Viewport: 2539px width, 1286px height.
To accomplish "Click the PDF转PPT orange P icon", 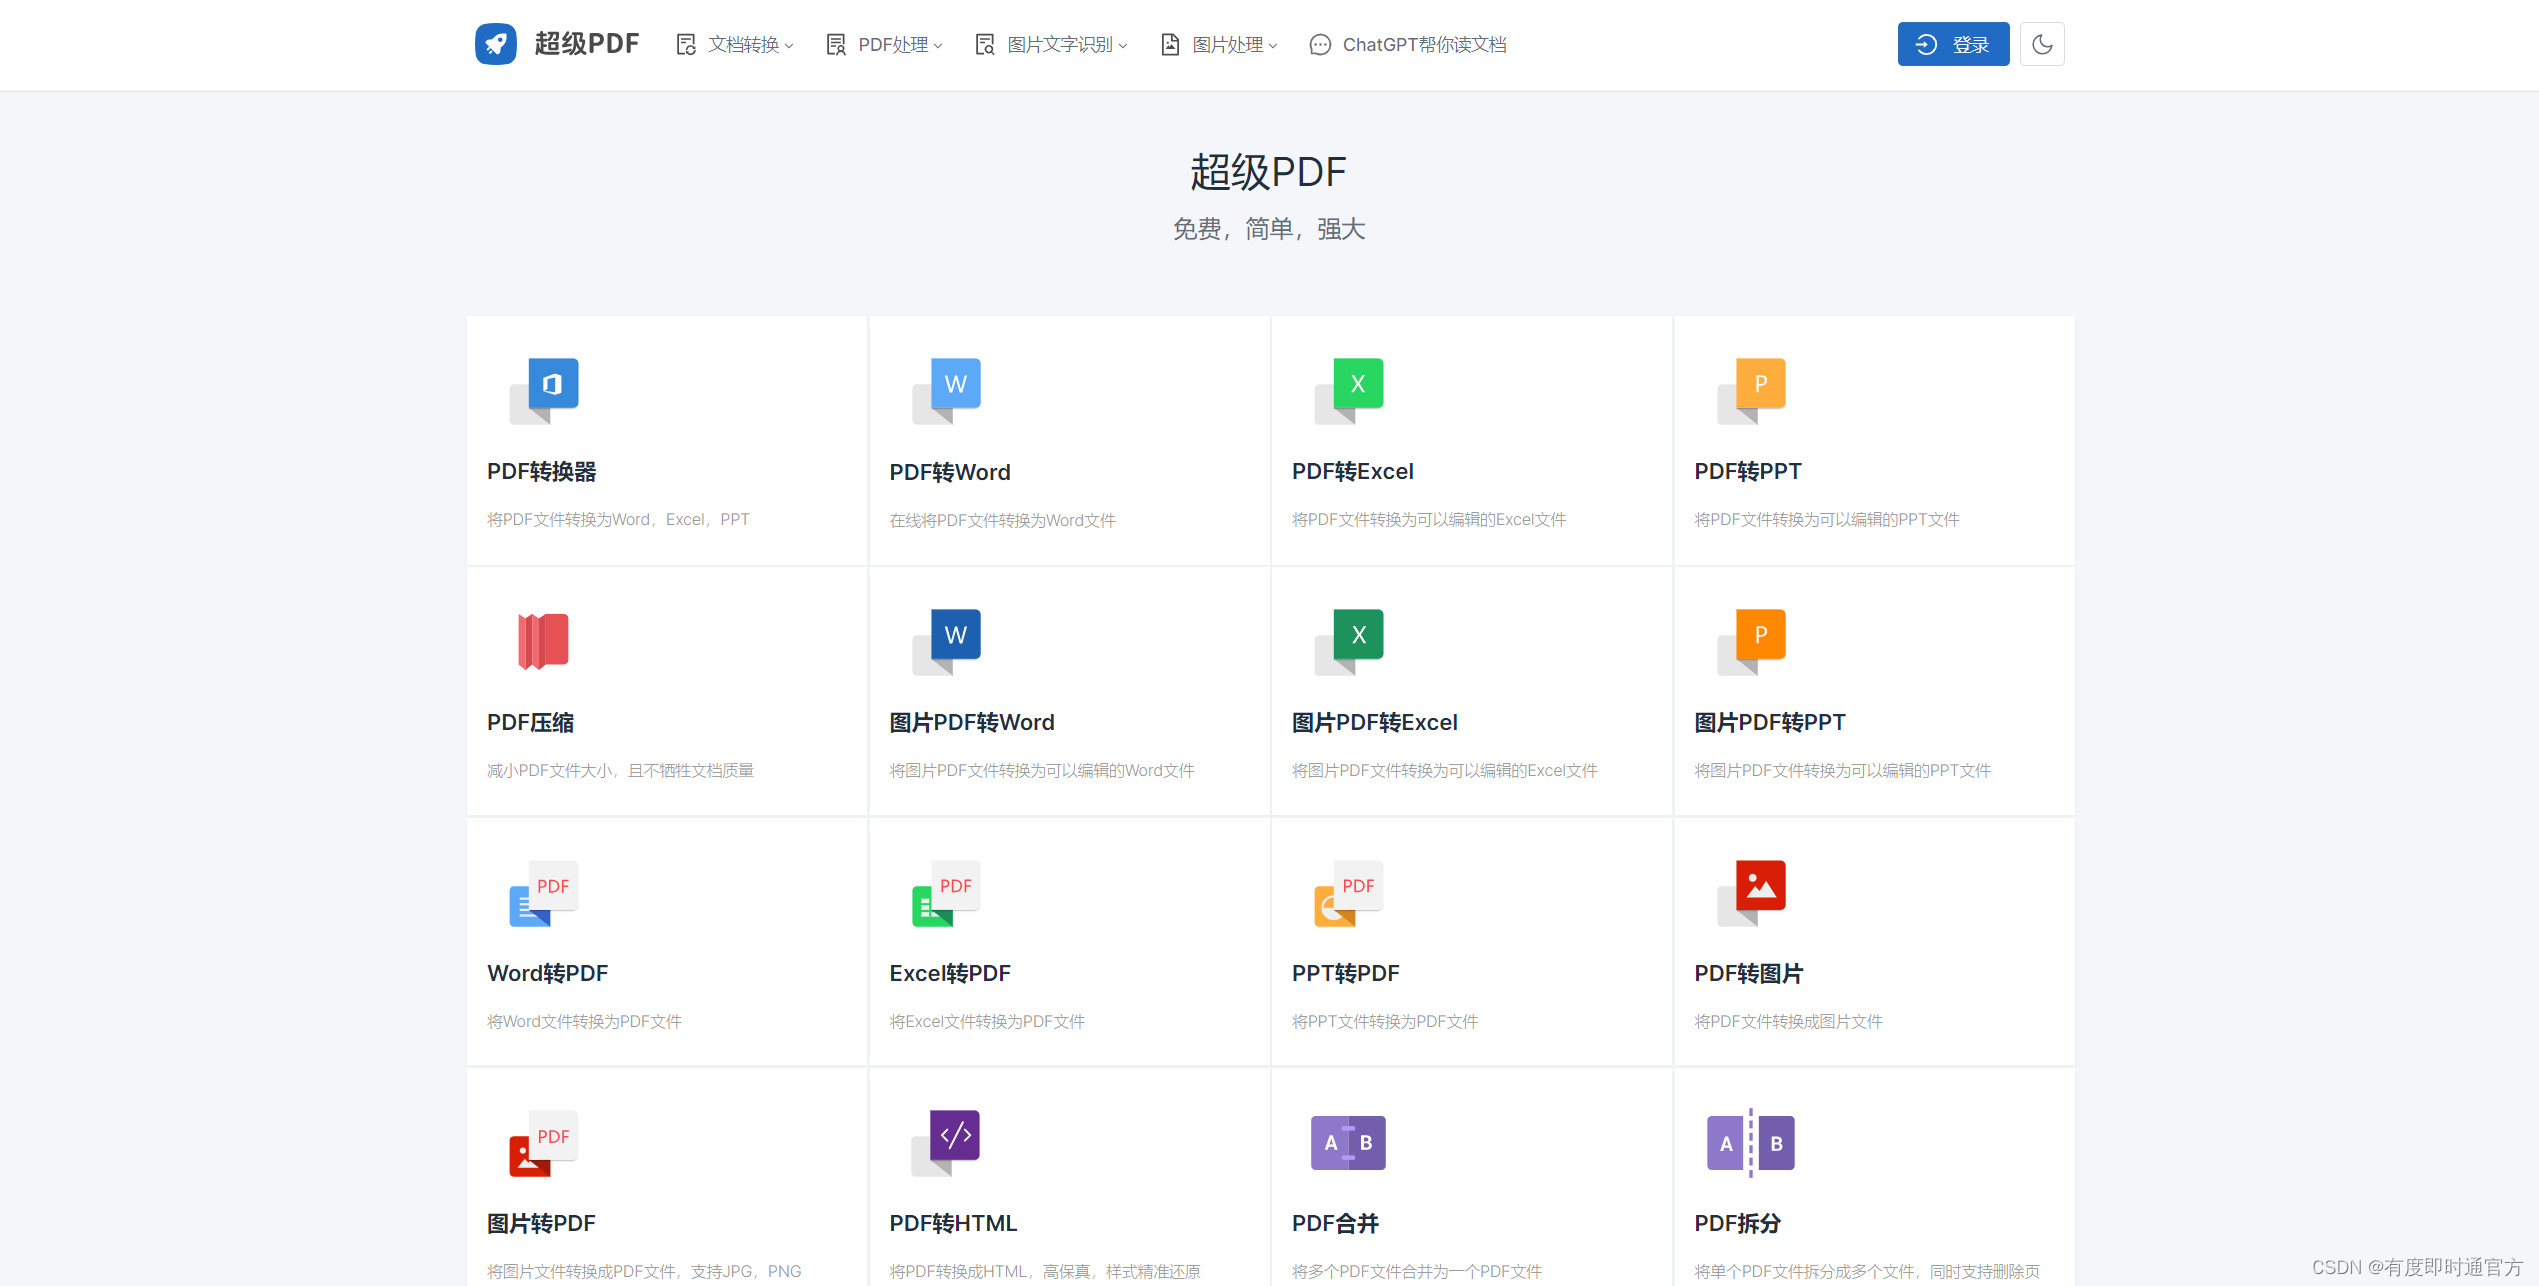I will tap(1751, 390).
